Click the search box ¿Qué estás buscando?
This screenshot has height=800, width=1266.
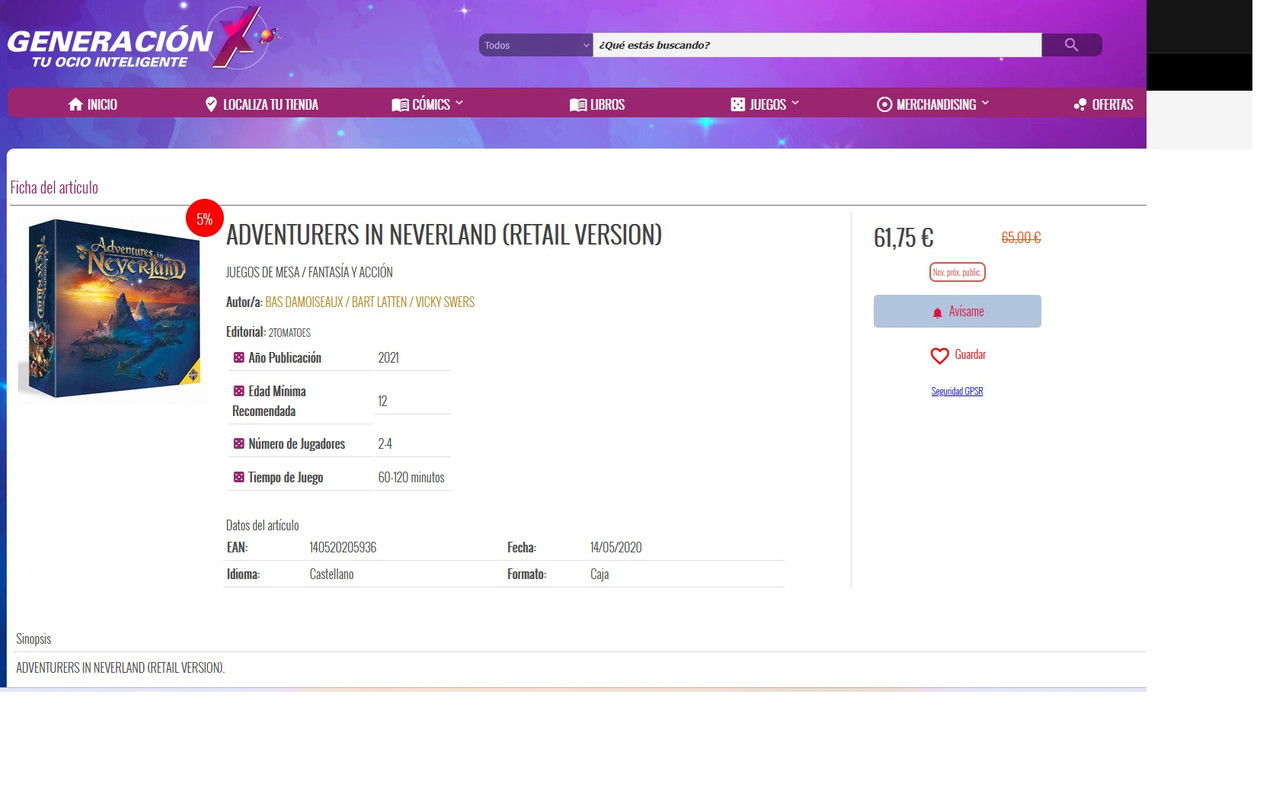point(817,45)
